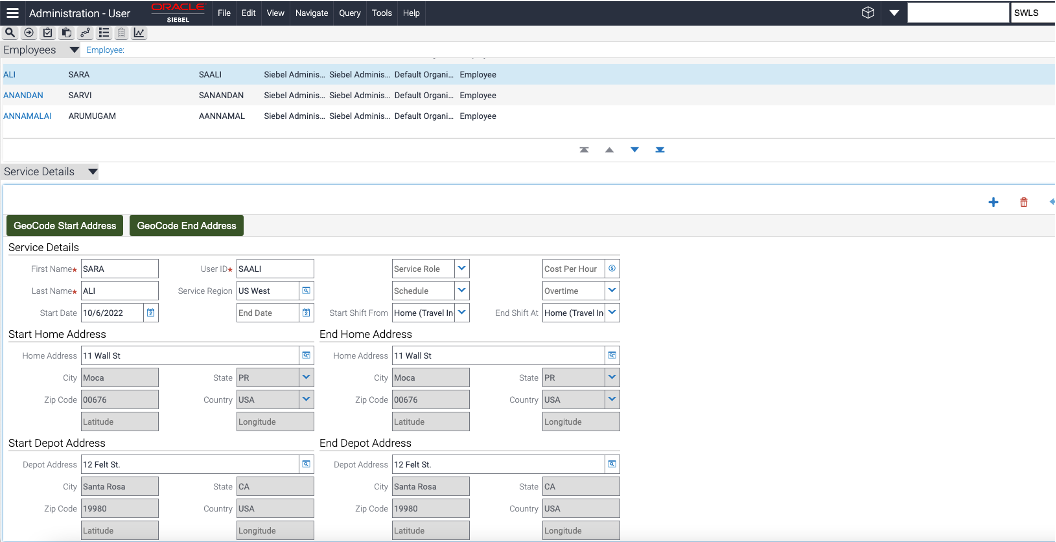Go to next record set arrow
Screen dimensions: 1056x542
pyautogui.click(x=634, y=150)
